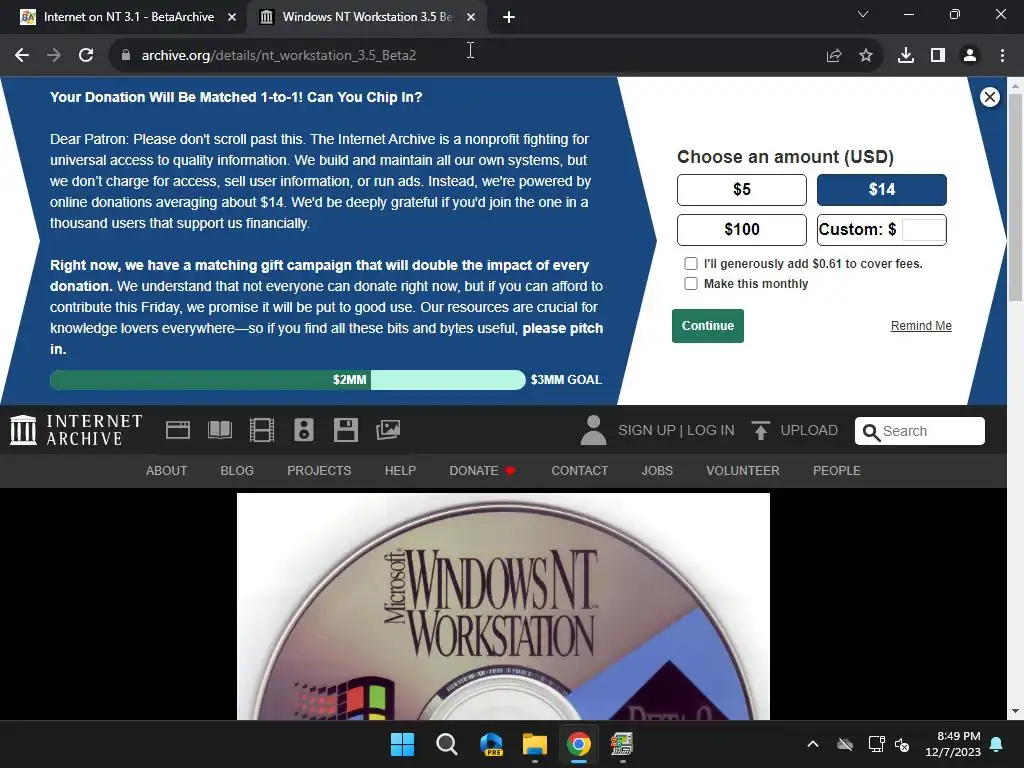Close the Internet on NT 3.1 tab
1024x768 pixels.
point(232,18)
